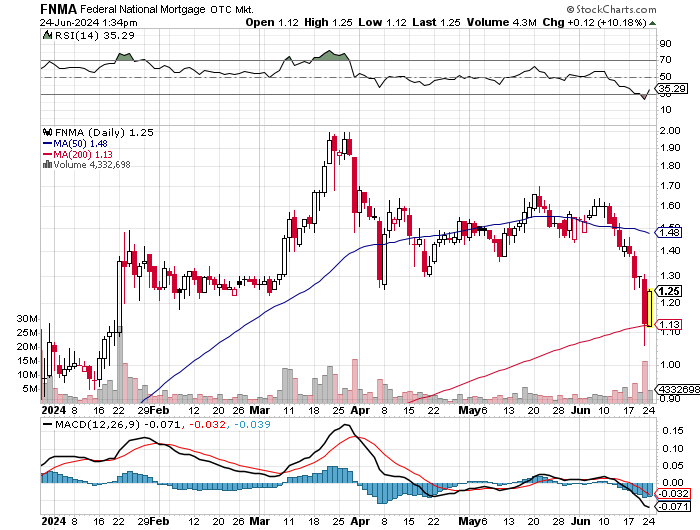Click the 1.25 last price tag
Screen dimensions: 700x530
click(668, 291)
